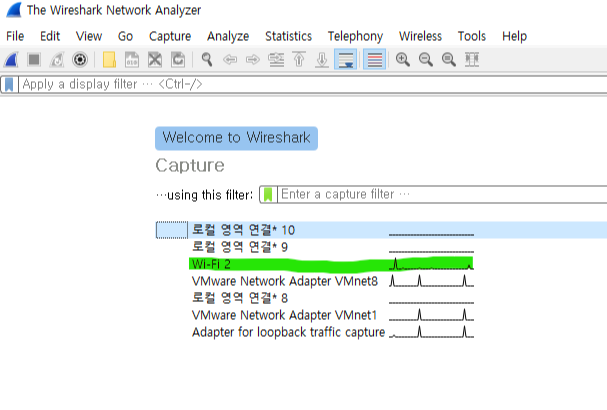The width and height of the screenshot is (607, 410).
Task: Close this capture file X icon
Action: click(155, 60)
